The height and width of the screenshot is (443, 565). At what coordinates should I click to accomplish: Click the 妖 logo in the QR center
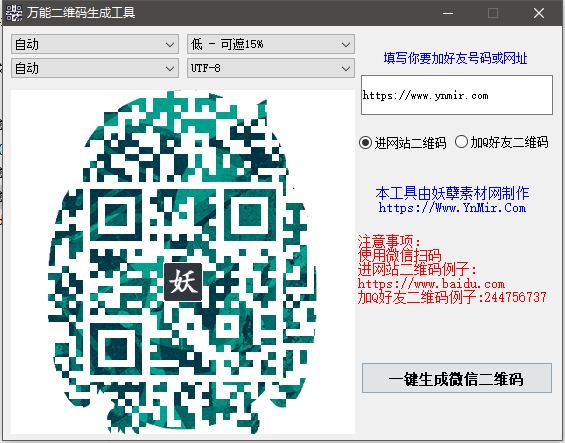(x=183, y=282)
